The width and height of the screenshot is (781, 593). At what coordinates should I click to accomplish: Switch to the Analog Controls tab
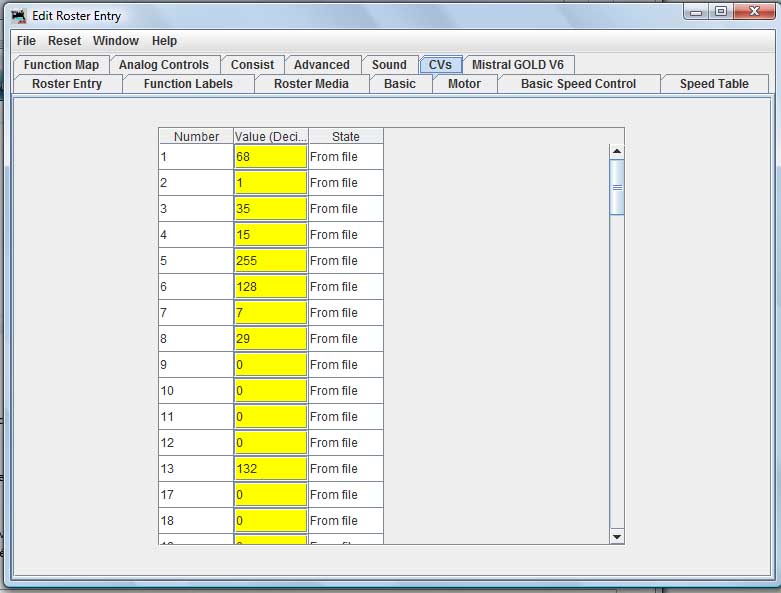(x=163, y=65)
